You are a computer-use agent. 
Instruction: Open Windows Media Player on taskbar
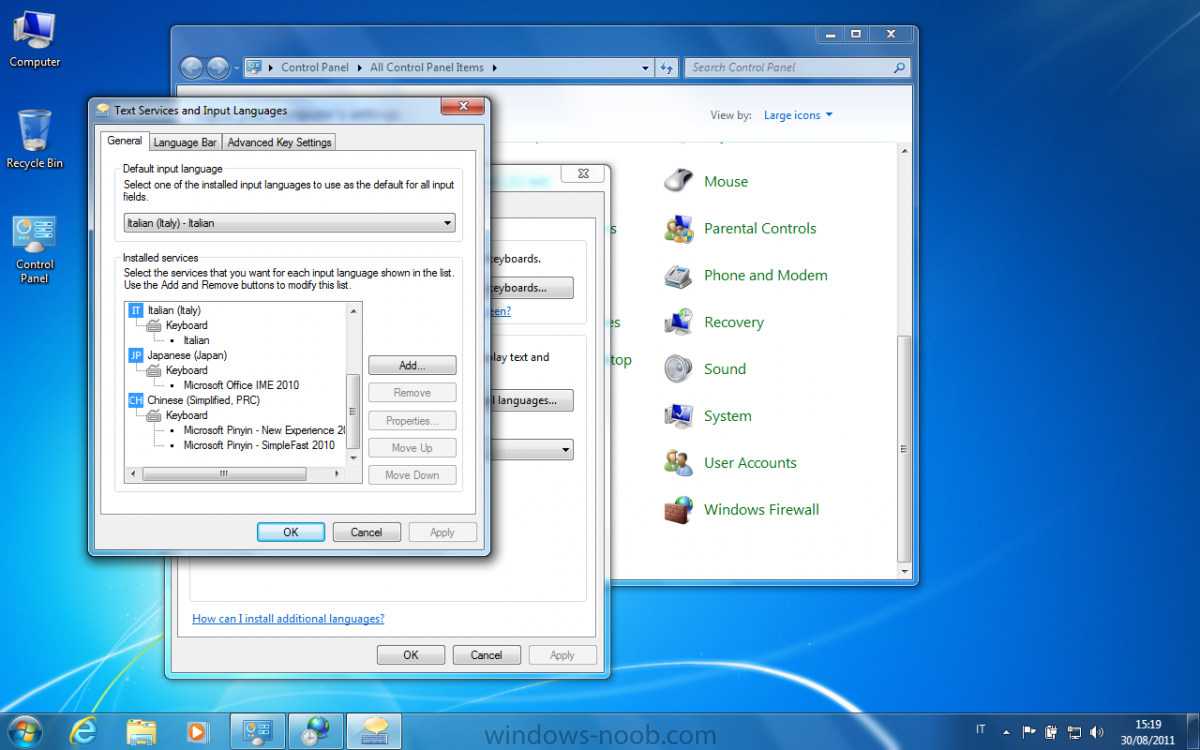click(x=197, y=731)
